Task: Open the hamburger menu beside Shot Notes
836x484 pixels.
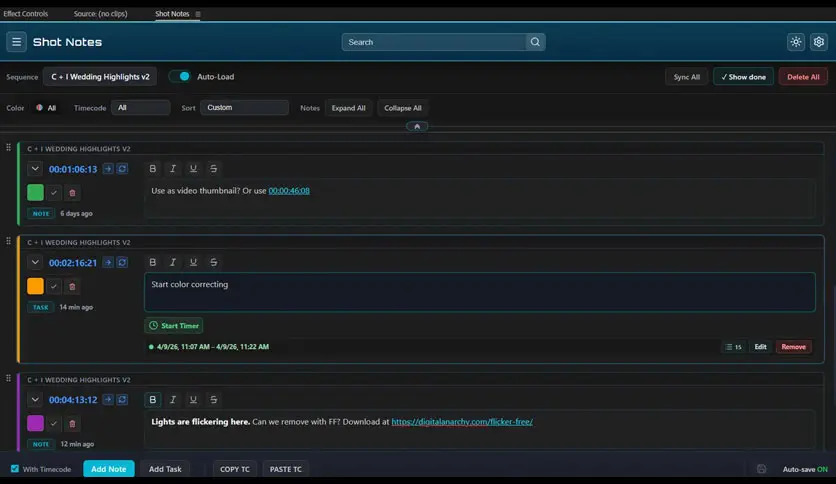Action: click(x=17, y=42)
